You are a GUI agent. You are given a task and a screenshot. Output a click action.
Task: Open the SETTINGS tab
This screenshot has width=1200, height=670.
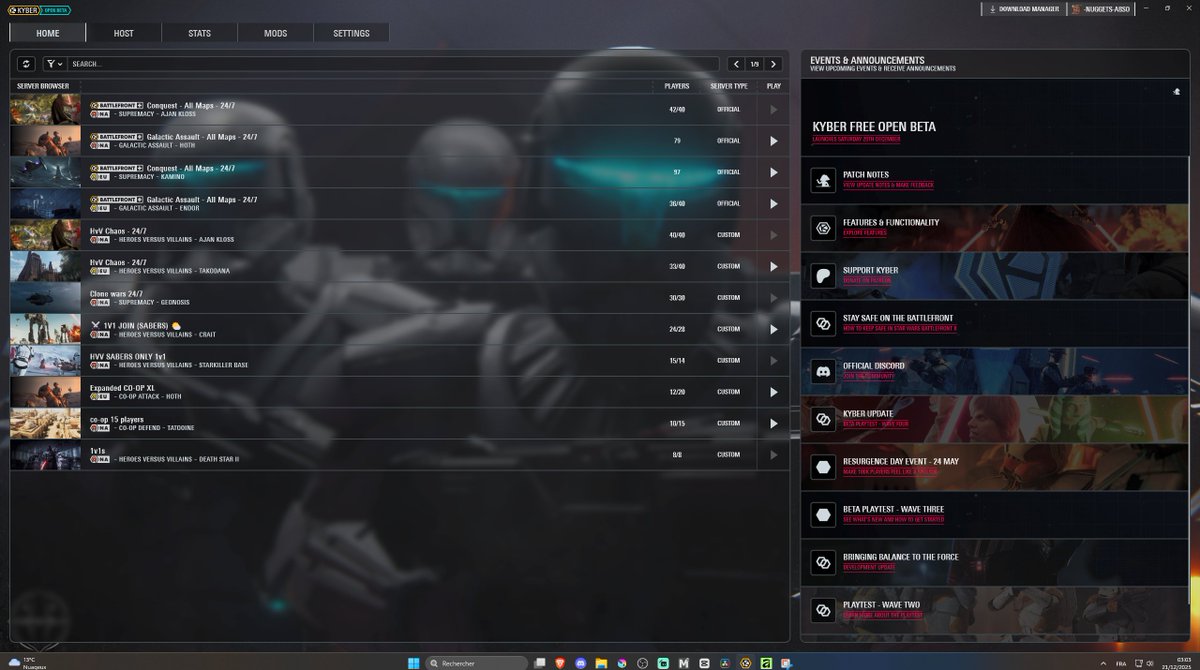pyautogui.click(x=352, y=33)
